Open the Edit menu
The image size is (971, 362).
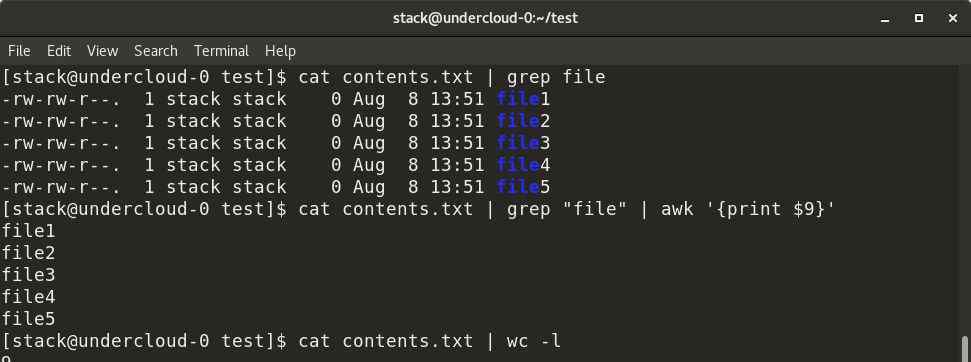[x=59, y=51]
